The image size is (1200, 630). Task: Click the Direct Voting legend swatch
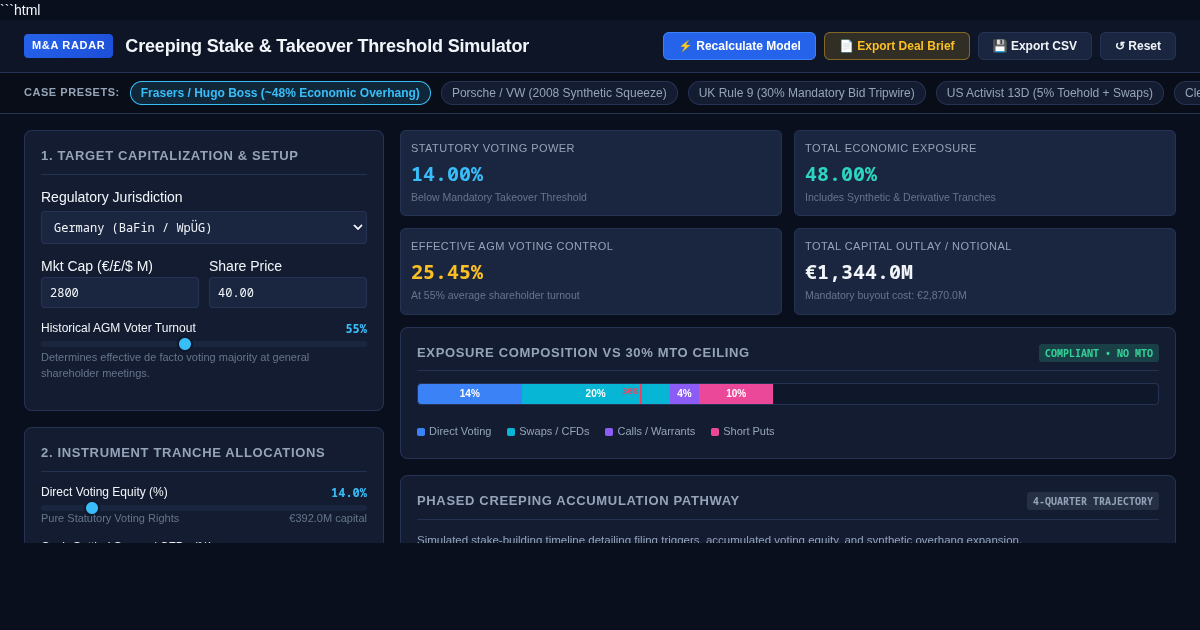coord(421,432)
